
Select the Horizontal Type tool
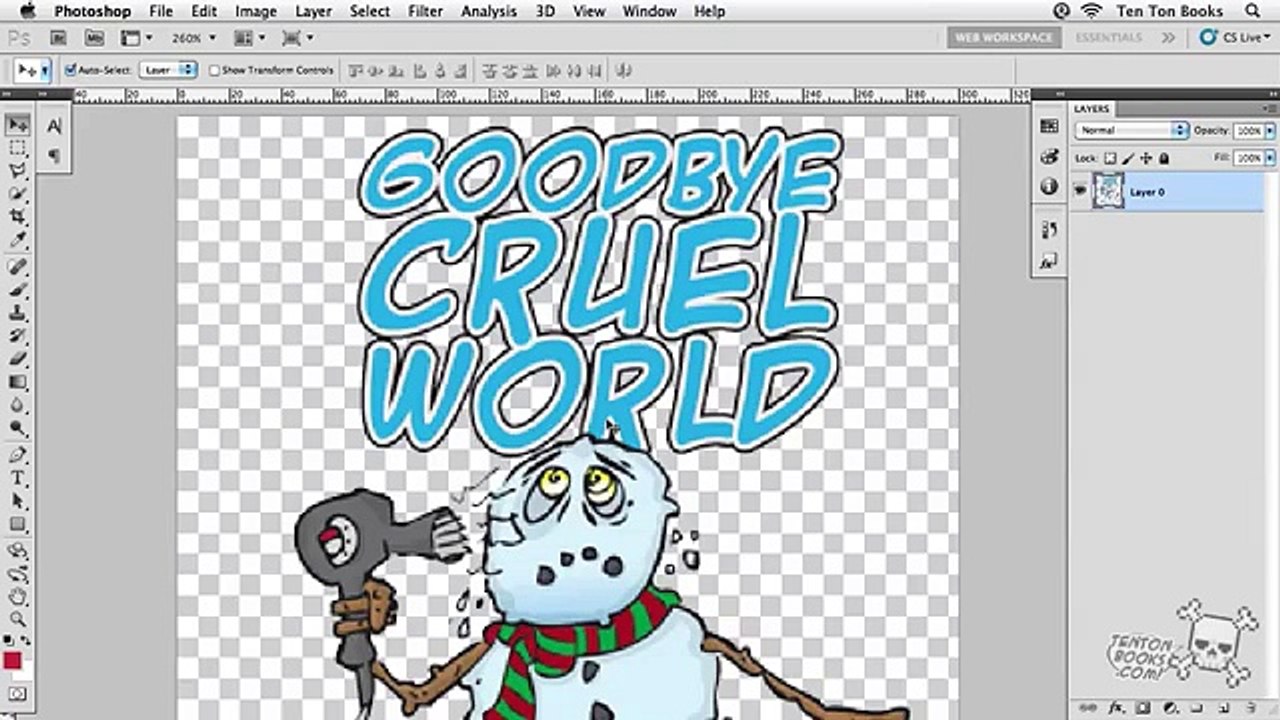coord(18,478)
